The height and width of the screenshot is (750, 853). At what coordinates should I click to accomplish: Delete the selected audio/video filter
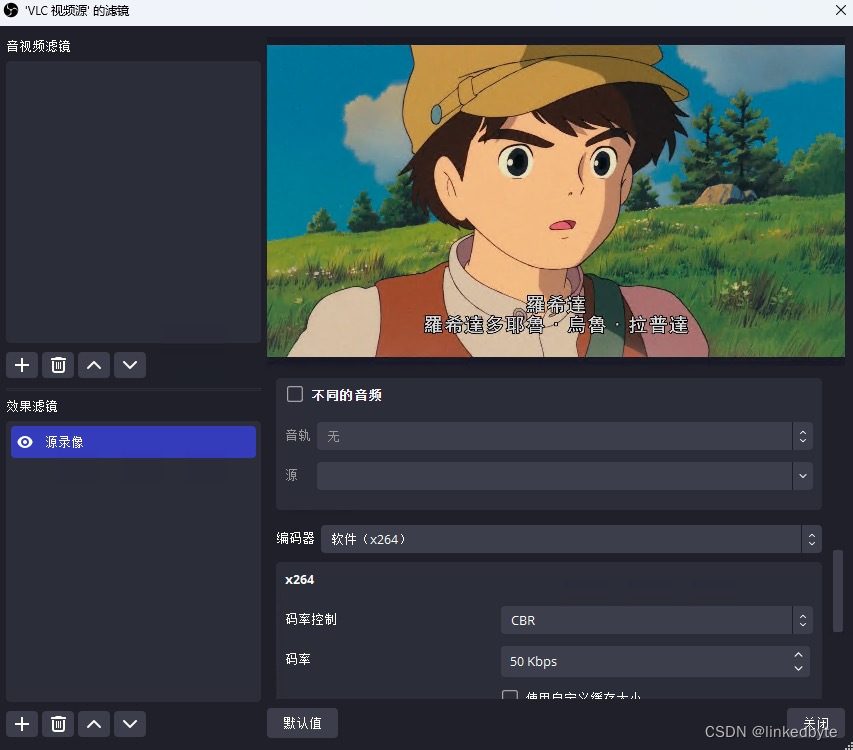tap(58, 365)
